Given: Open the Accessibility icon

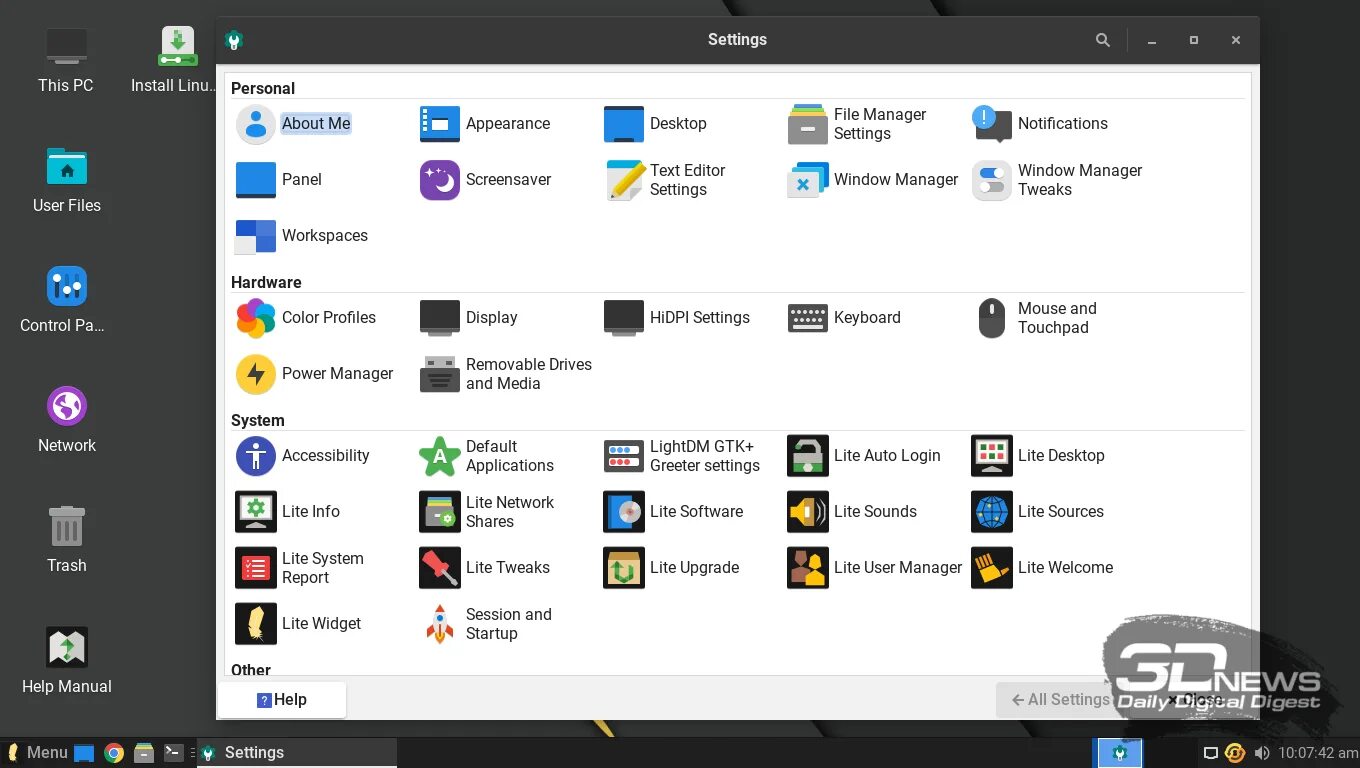Looking at the screenshot, I should [256, 456].
